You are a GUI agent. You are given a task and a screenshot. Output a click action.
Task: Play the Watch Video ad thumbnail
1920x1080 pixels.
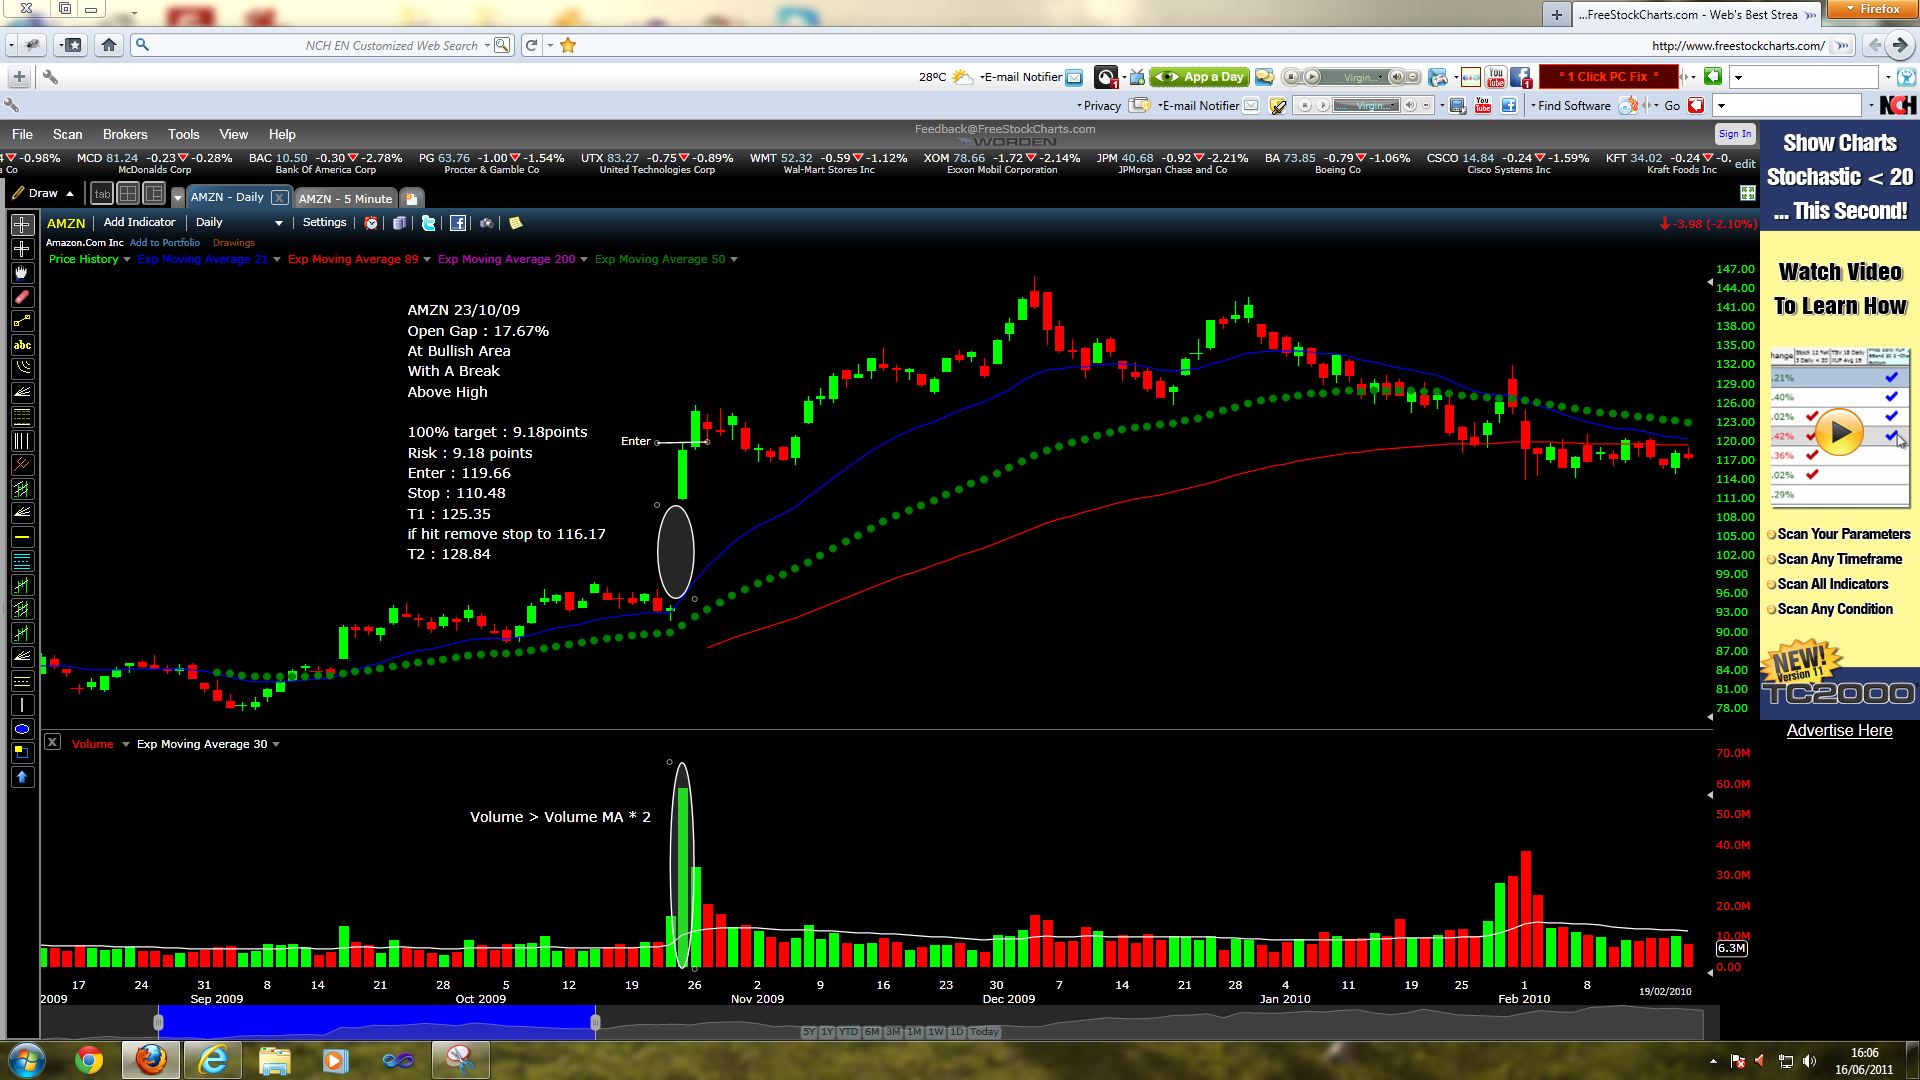(x=1839, y=433)
